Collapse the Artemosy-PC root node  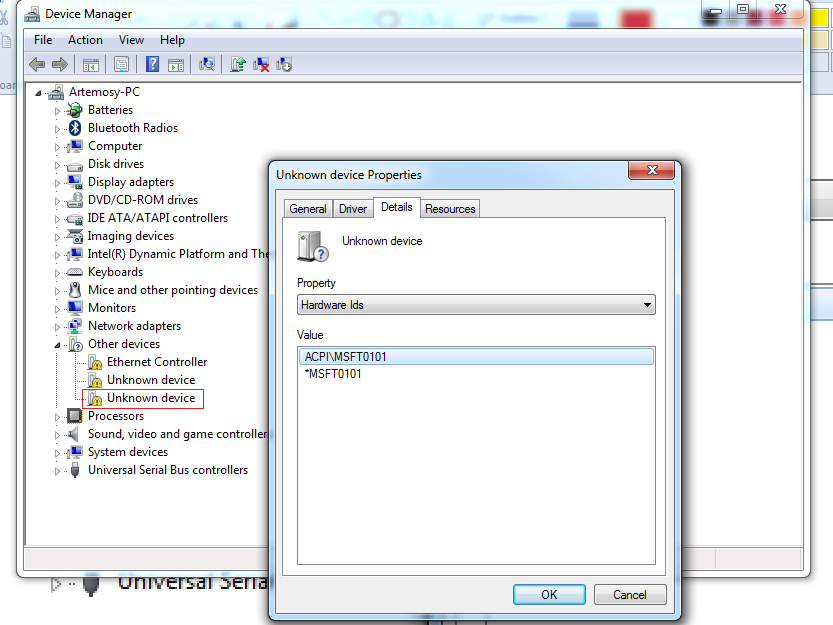point(38,94)
